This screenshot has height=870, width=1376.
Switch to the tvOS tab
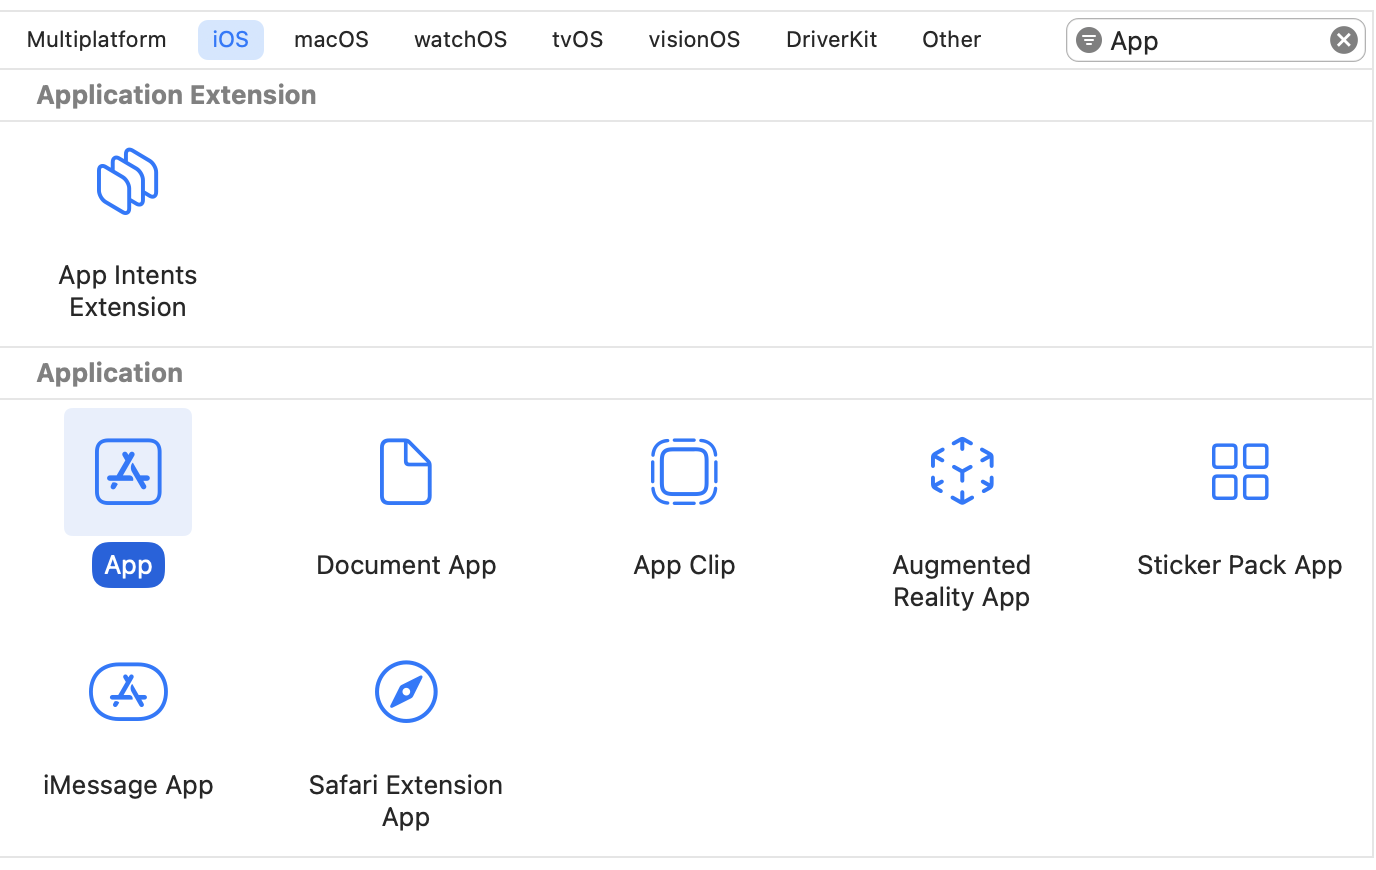pos(578,40)
